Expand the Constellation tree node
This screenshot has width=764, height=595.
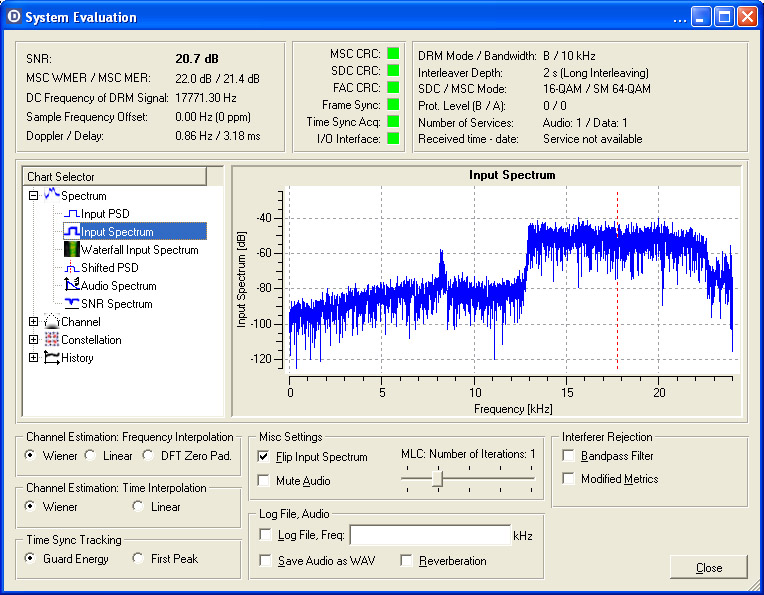click(33, 340)
